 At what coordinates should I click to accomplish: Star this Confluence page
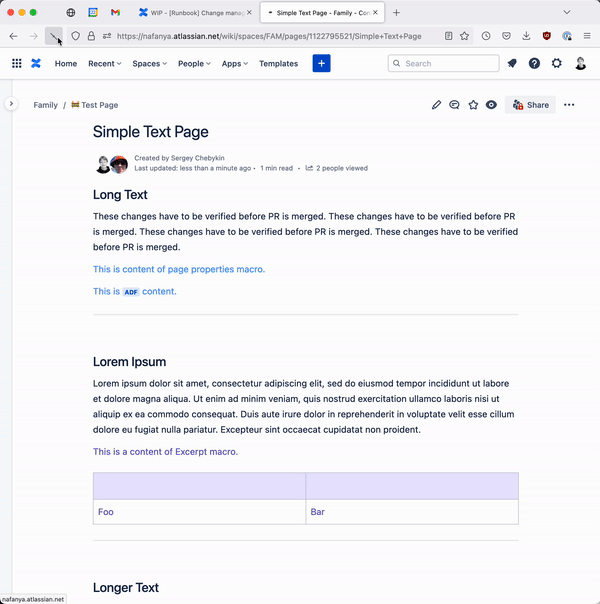[473, 105]
